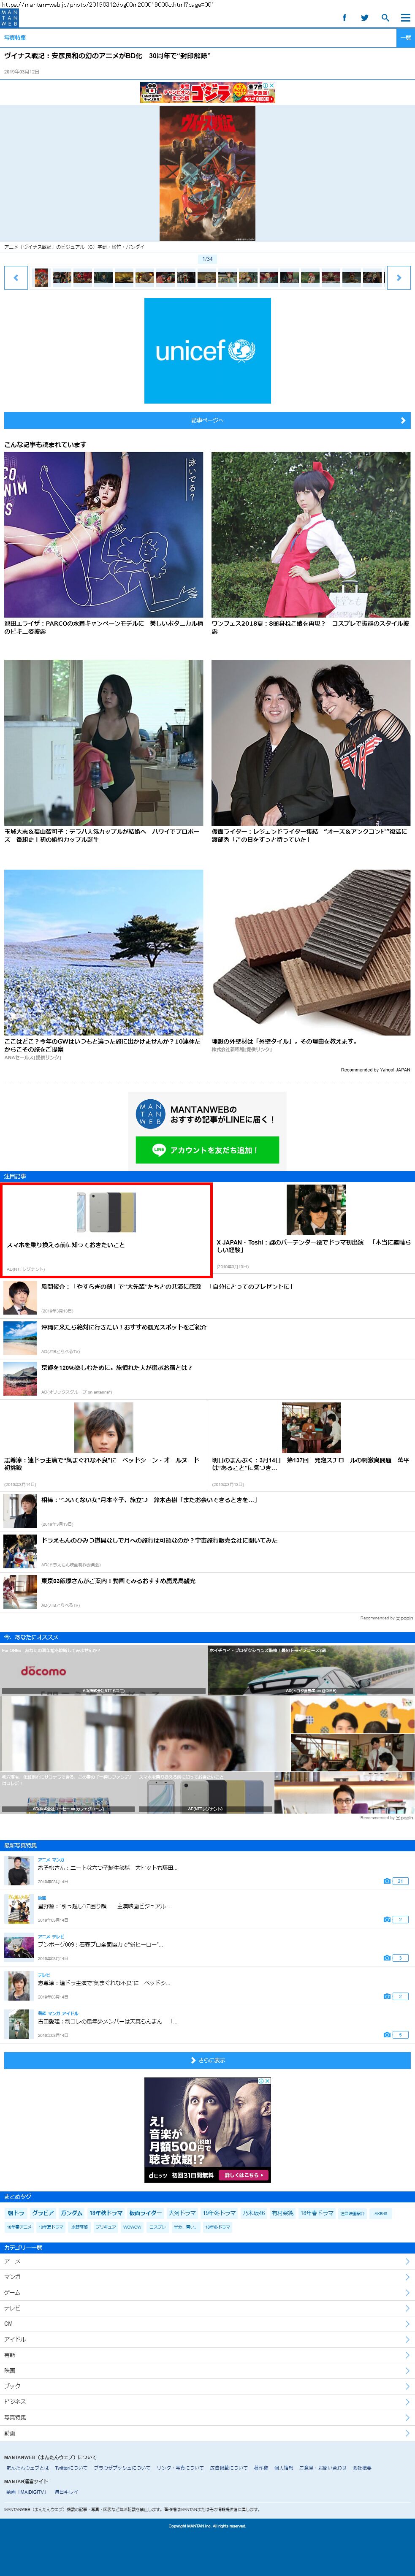Select the グラビア tag

coord(43,2213)
